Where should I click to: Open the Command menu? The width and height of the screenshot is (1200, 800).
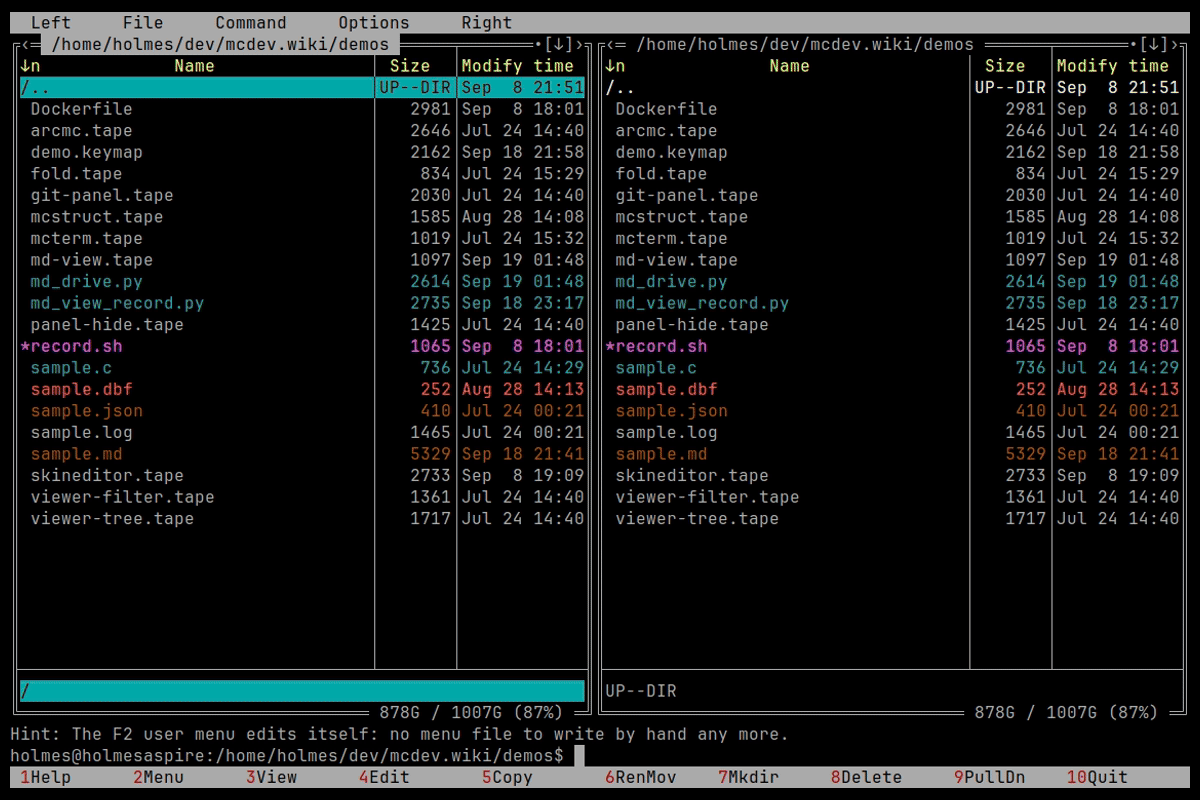[250, 22]
